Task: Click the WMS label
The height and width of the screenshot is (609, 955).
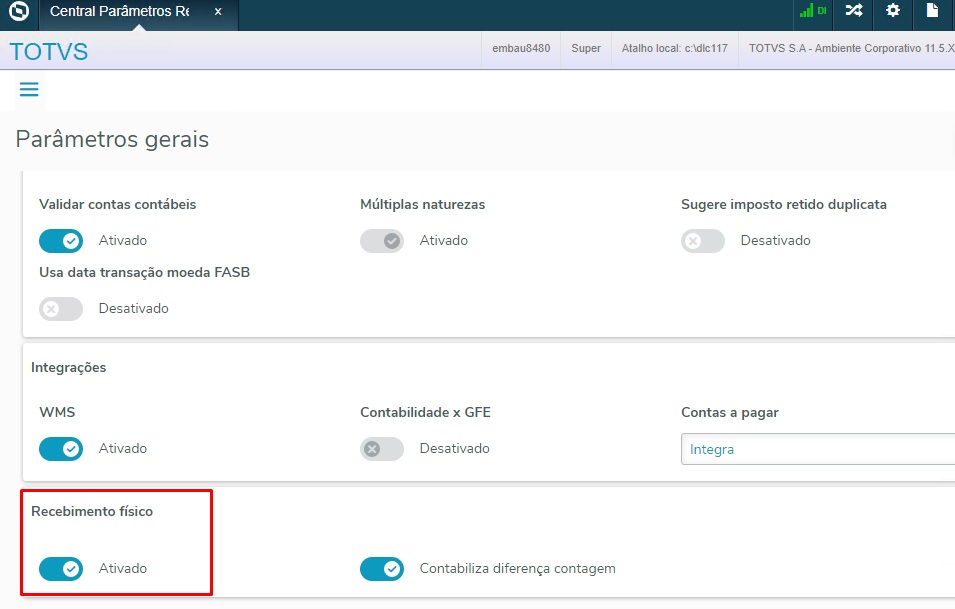Action: click(x=57, y=412)
